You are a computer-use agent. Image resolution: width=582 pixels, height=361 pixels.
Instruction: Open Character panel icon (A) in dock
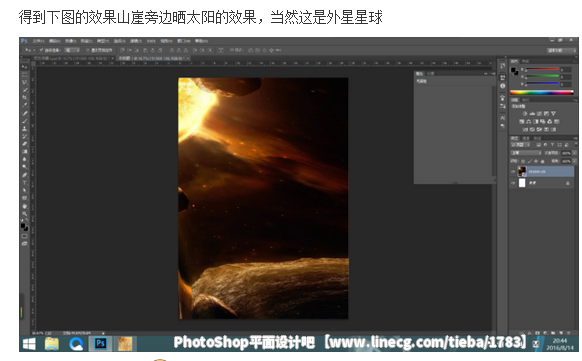[x=503, y=118]
